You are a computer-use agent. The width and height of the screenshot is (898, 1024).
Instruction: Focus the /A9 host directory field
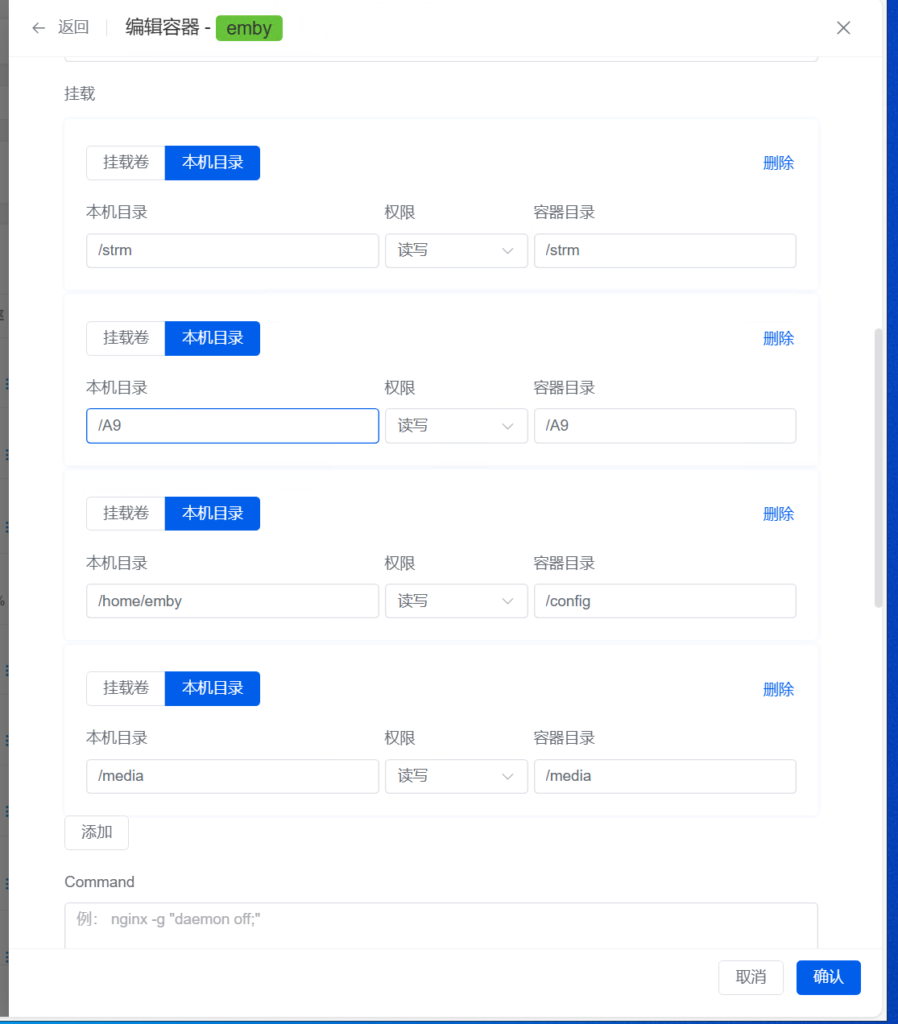tap(233, 426)
